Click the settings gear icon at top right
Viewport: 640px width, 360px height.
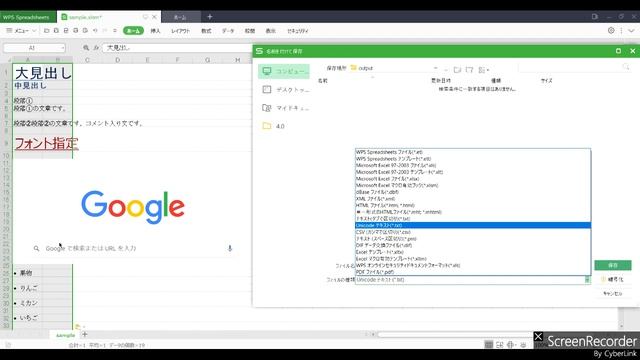click(x=611, y=31)
